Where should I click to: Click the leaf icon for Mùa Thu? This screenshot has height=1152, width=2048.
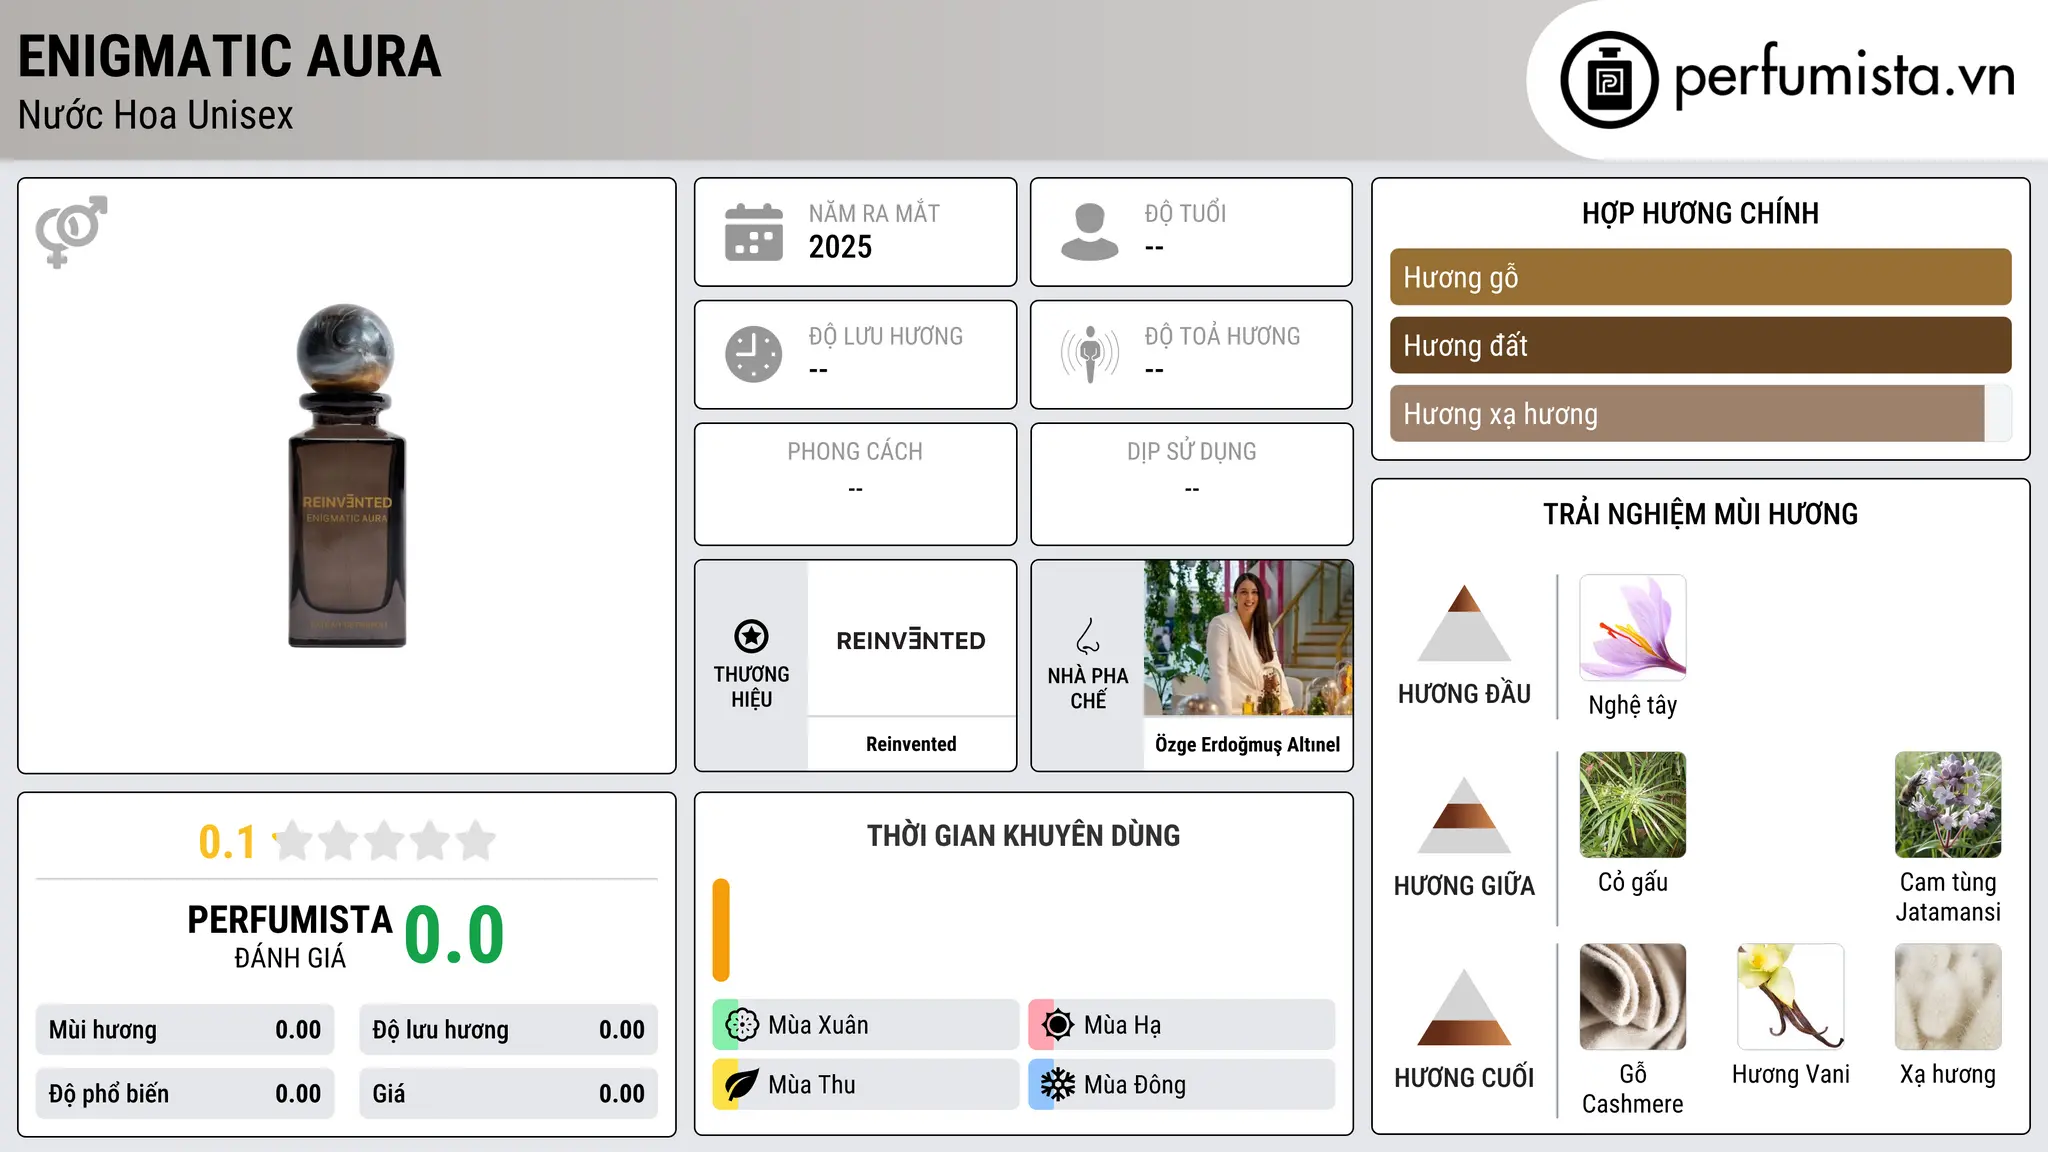point(741,1085)
